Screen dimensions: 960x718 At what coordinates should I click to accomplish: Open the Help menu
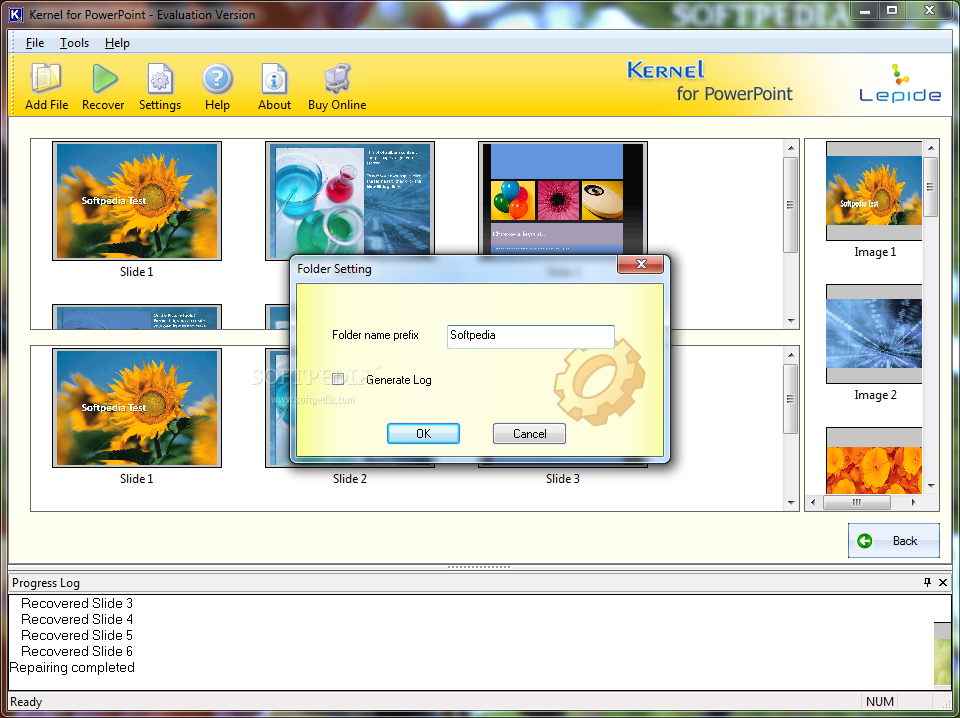117,43
